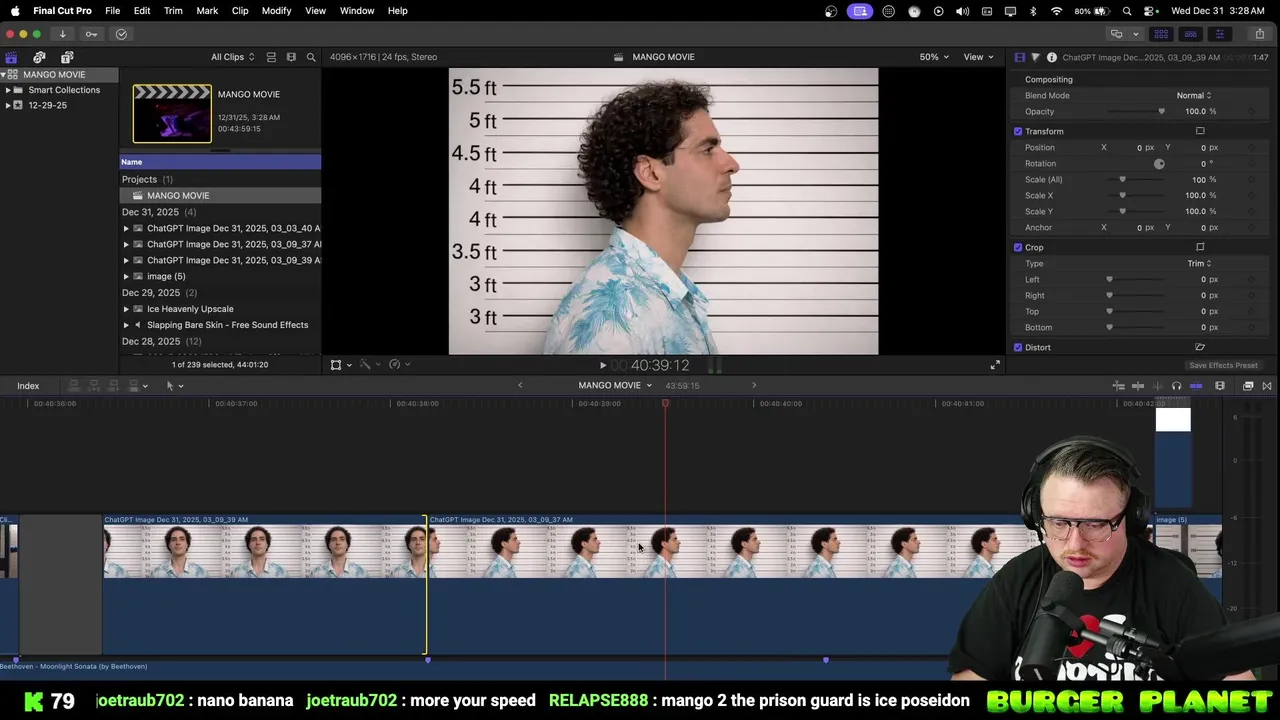Expand the Smart Collections folder
The image size is (1280, 720).
8,90
